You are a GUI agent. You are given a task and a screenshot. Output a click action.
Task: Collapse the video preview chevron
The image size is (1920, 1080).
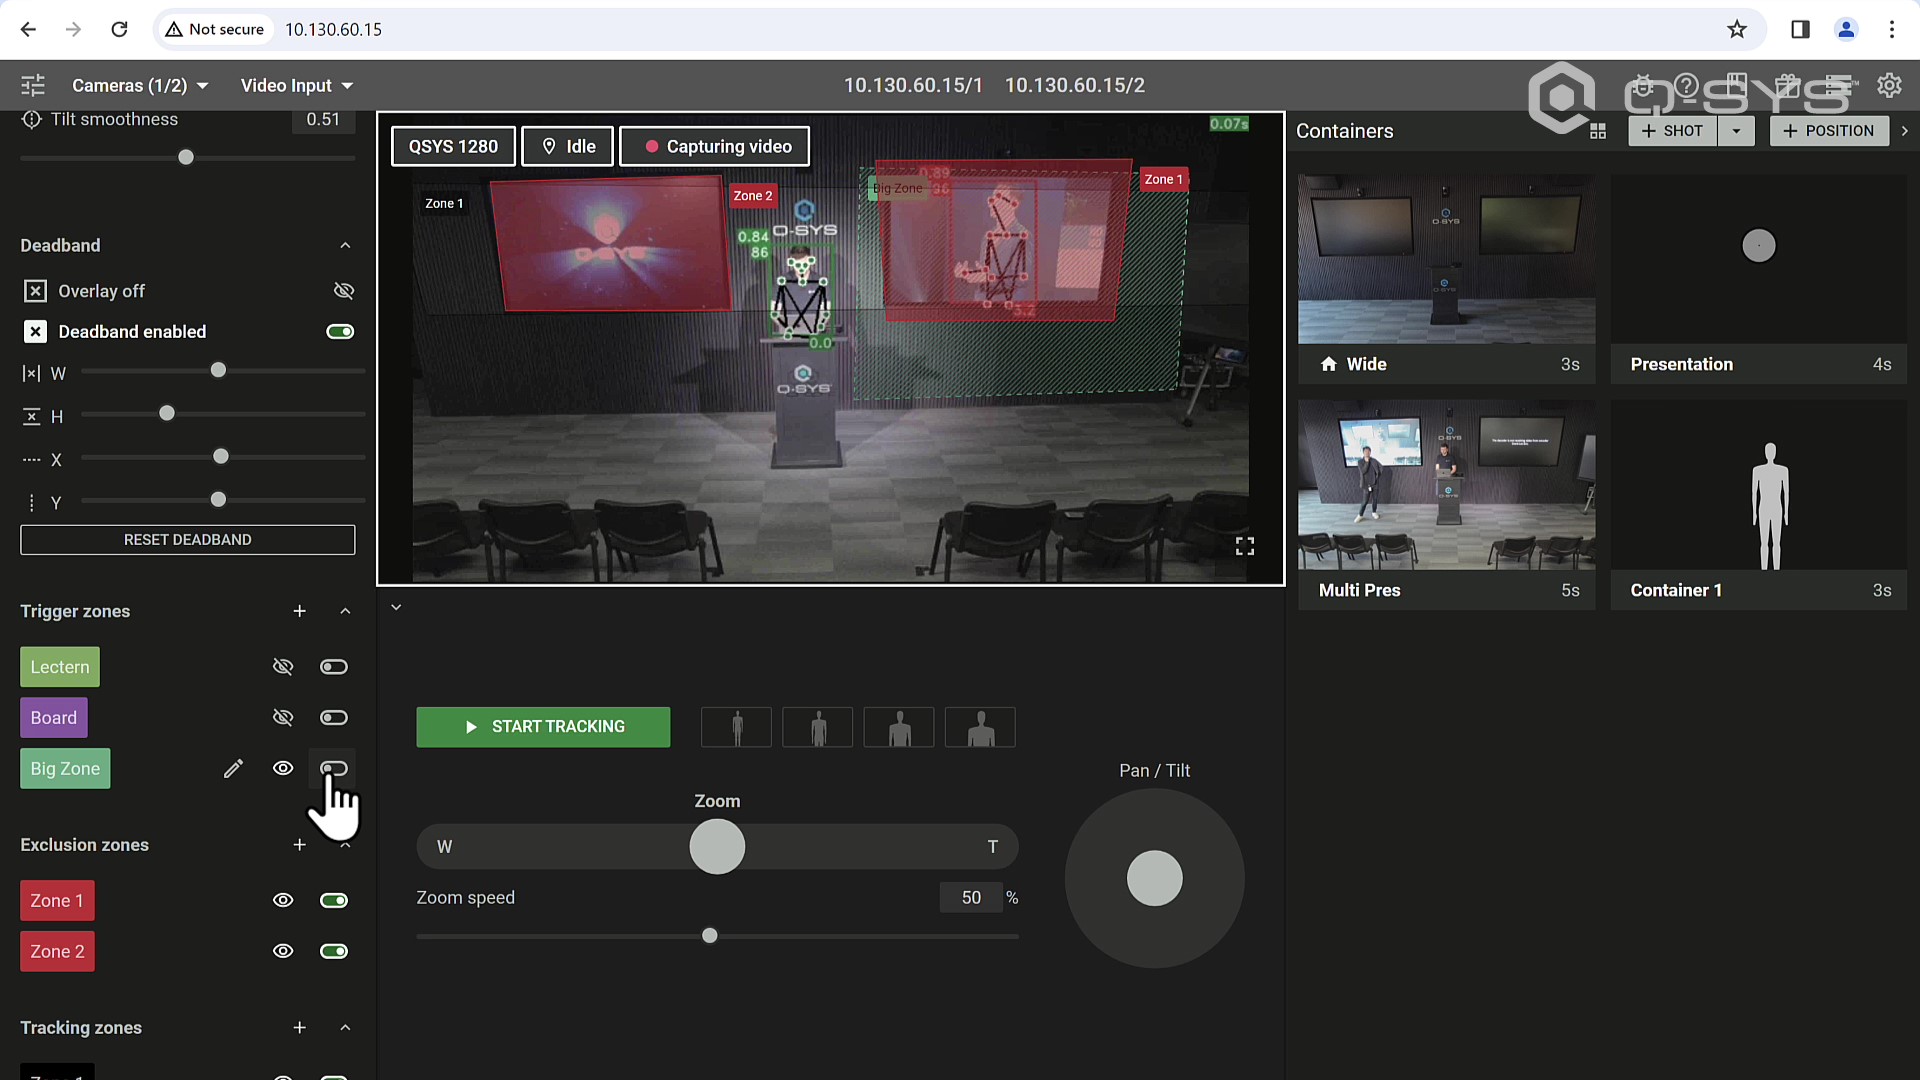[x=396, y=607]
